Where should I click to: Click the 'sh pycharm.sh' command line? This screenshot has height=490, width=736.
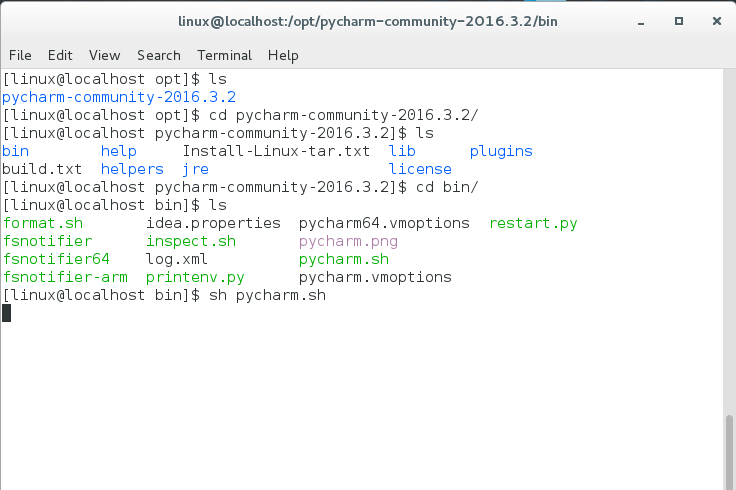[164, 295]
